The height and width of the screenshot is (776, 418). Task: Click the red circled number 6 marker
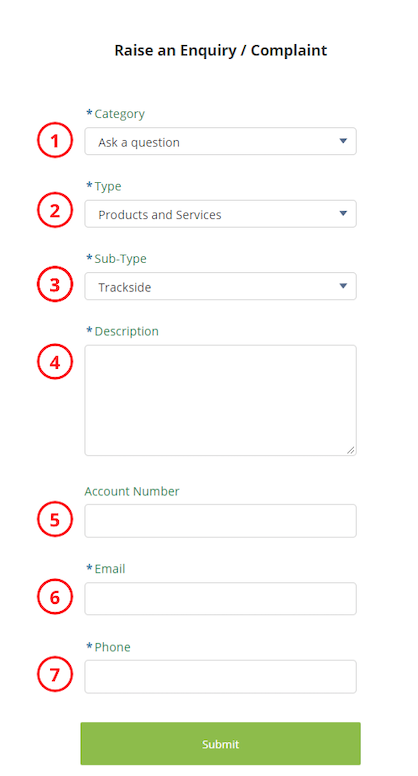55,597
